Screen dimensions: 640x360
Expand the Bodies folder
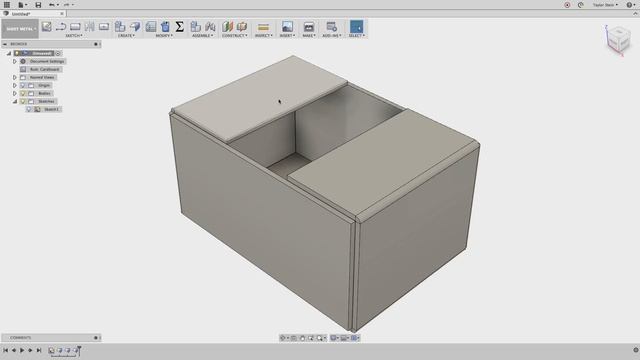(15, 93)
